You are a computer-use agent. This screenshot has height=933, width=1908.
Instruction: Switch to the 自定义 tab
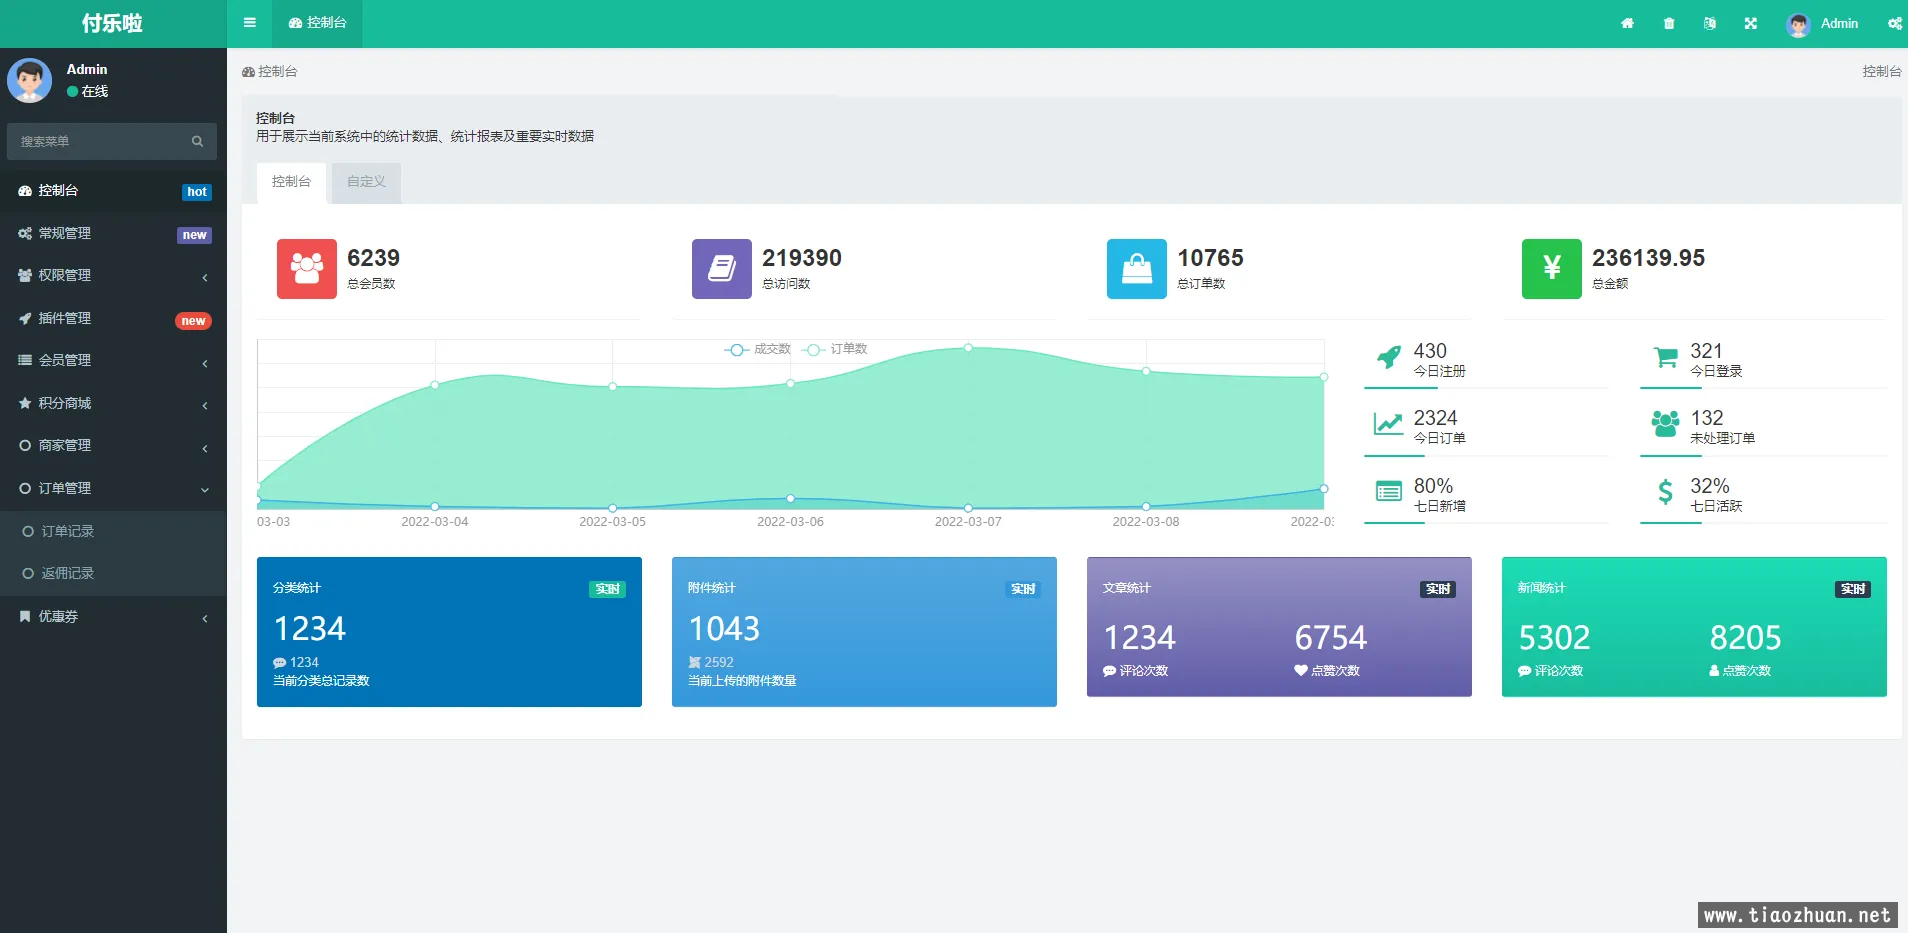366,182
